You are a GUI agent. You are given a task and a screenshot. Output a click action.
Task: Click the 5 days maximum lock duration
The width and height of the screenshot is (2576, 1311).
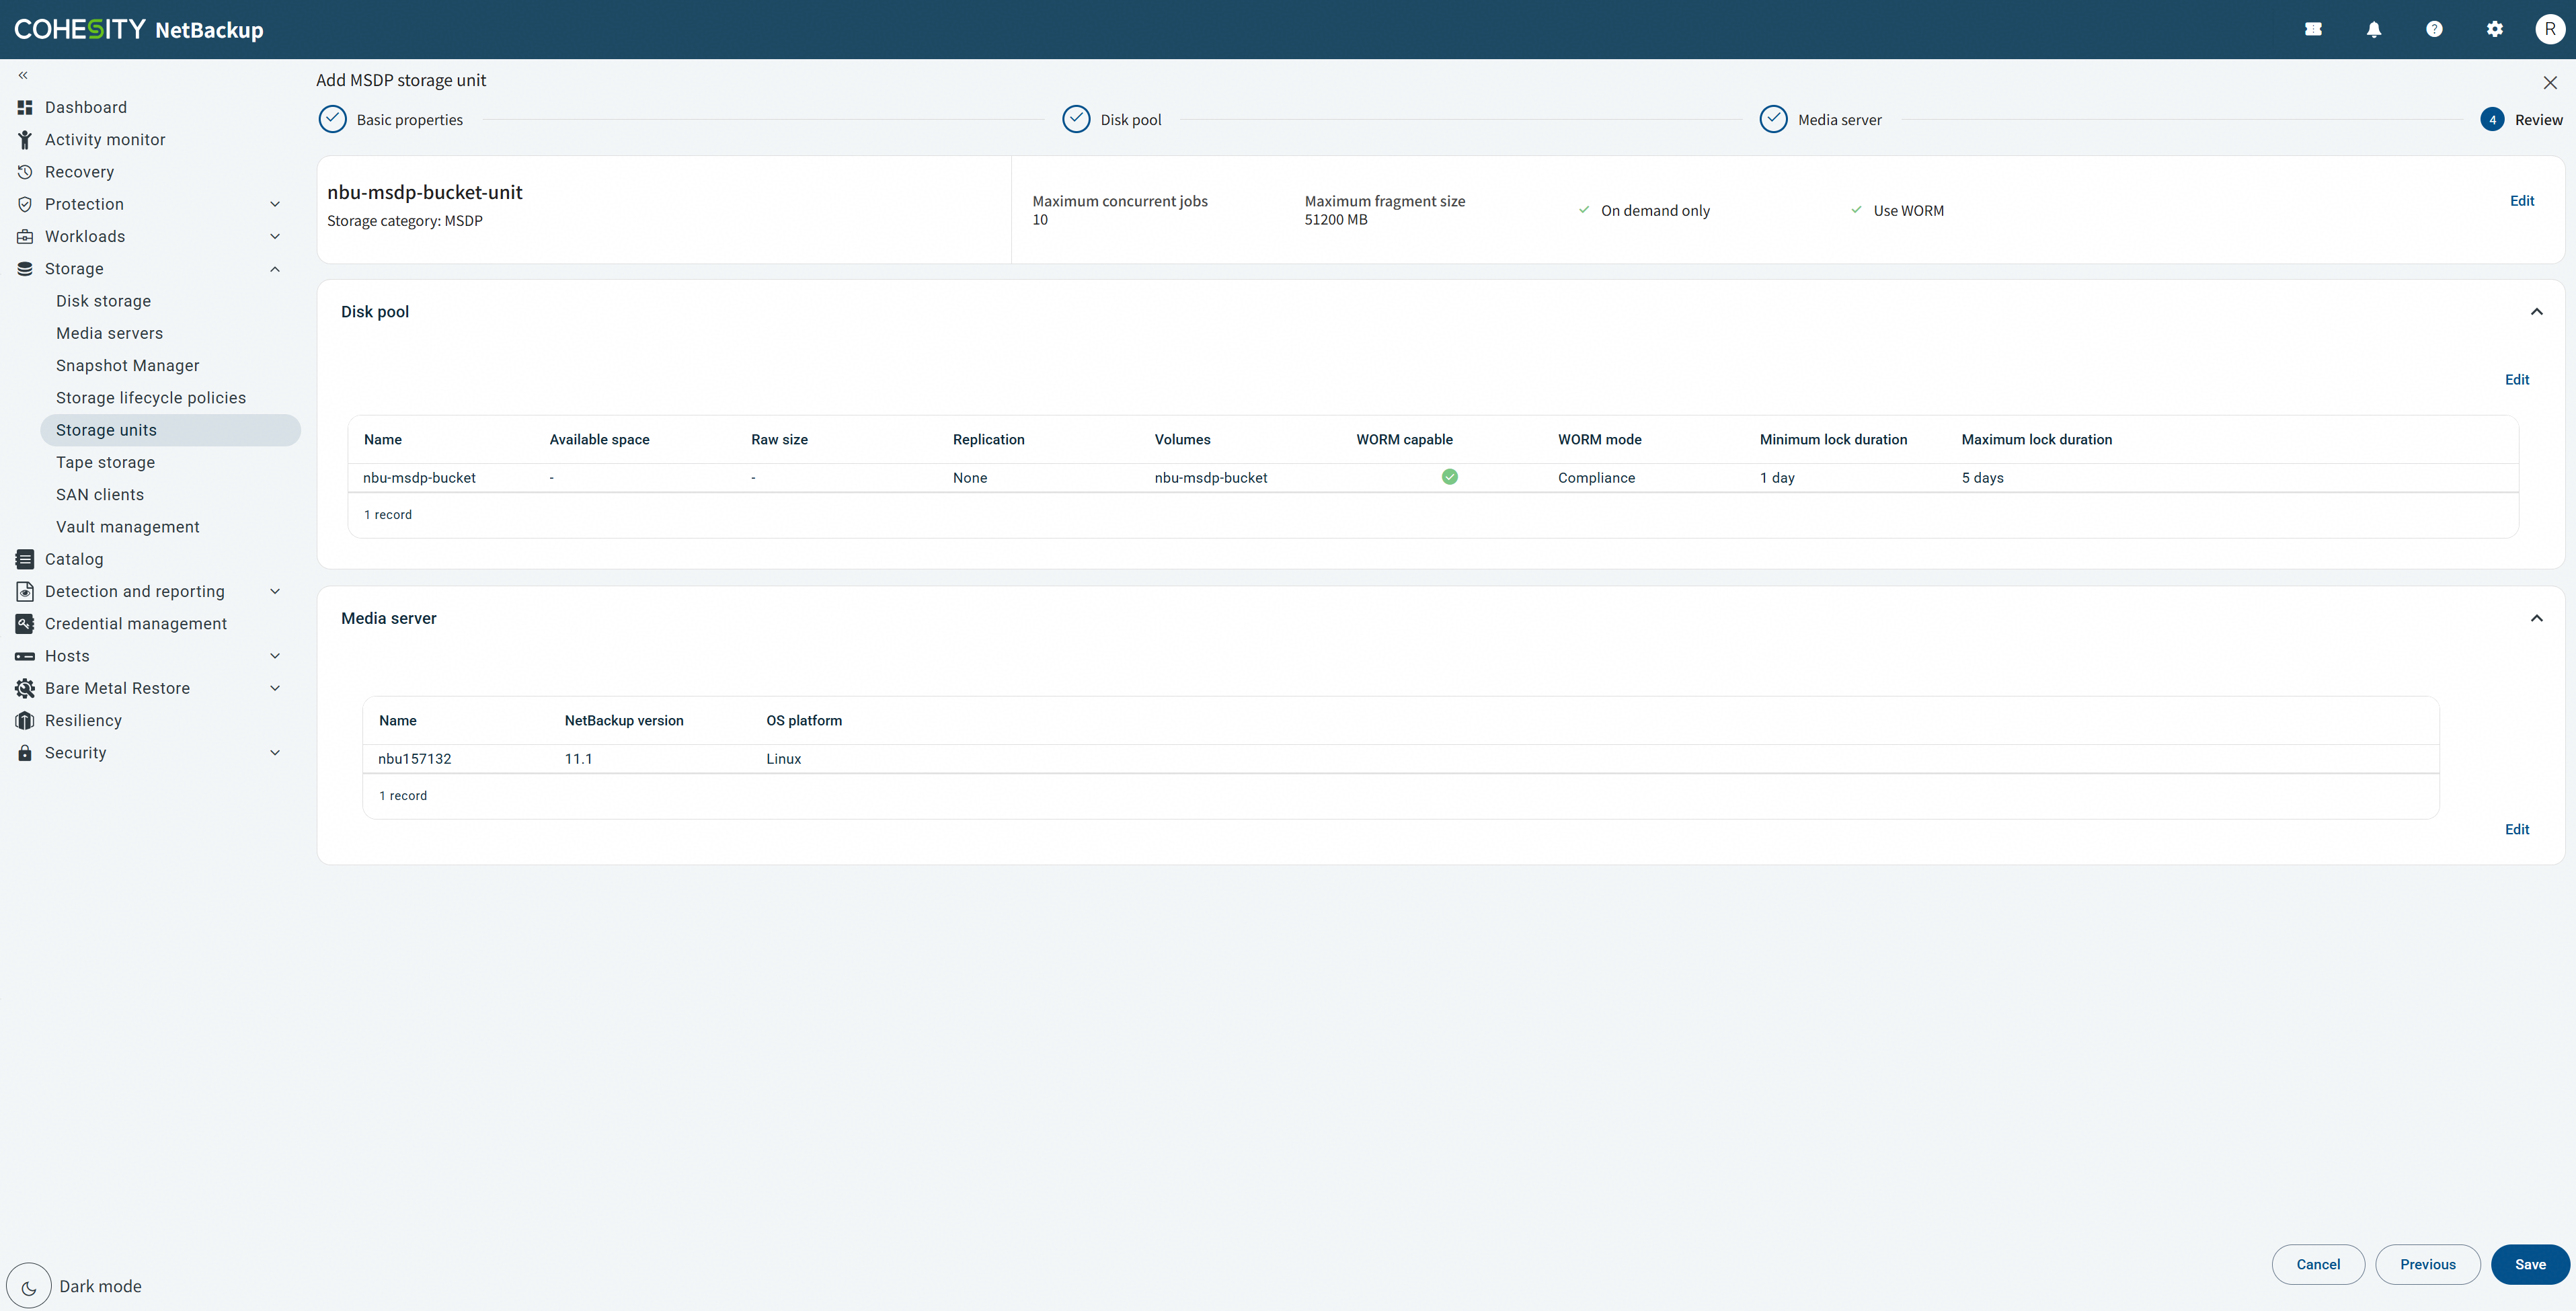click(x=1983, y=478)
